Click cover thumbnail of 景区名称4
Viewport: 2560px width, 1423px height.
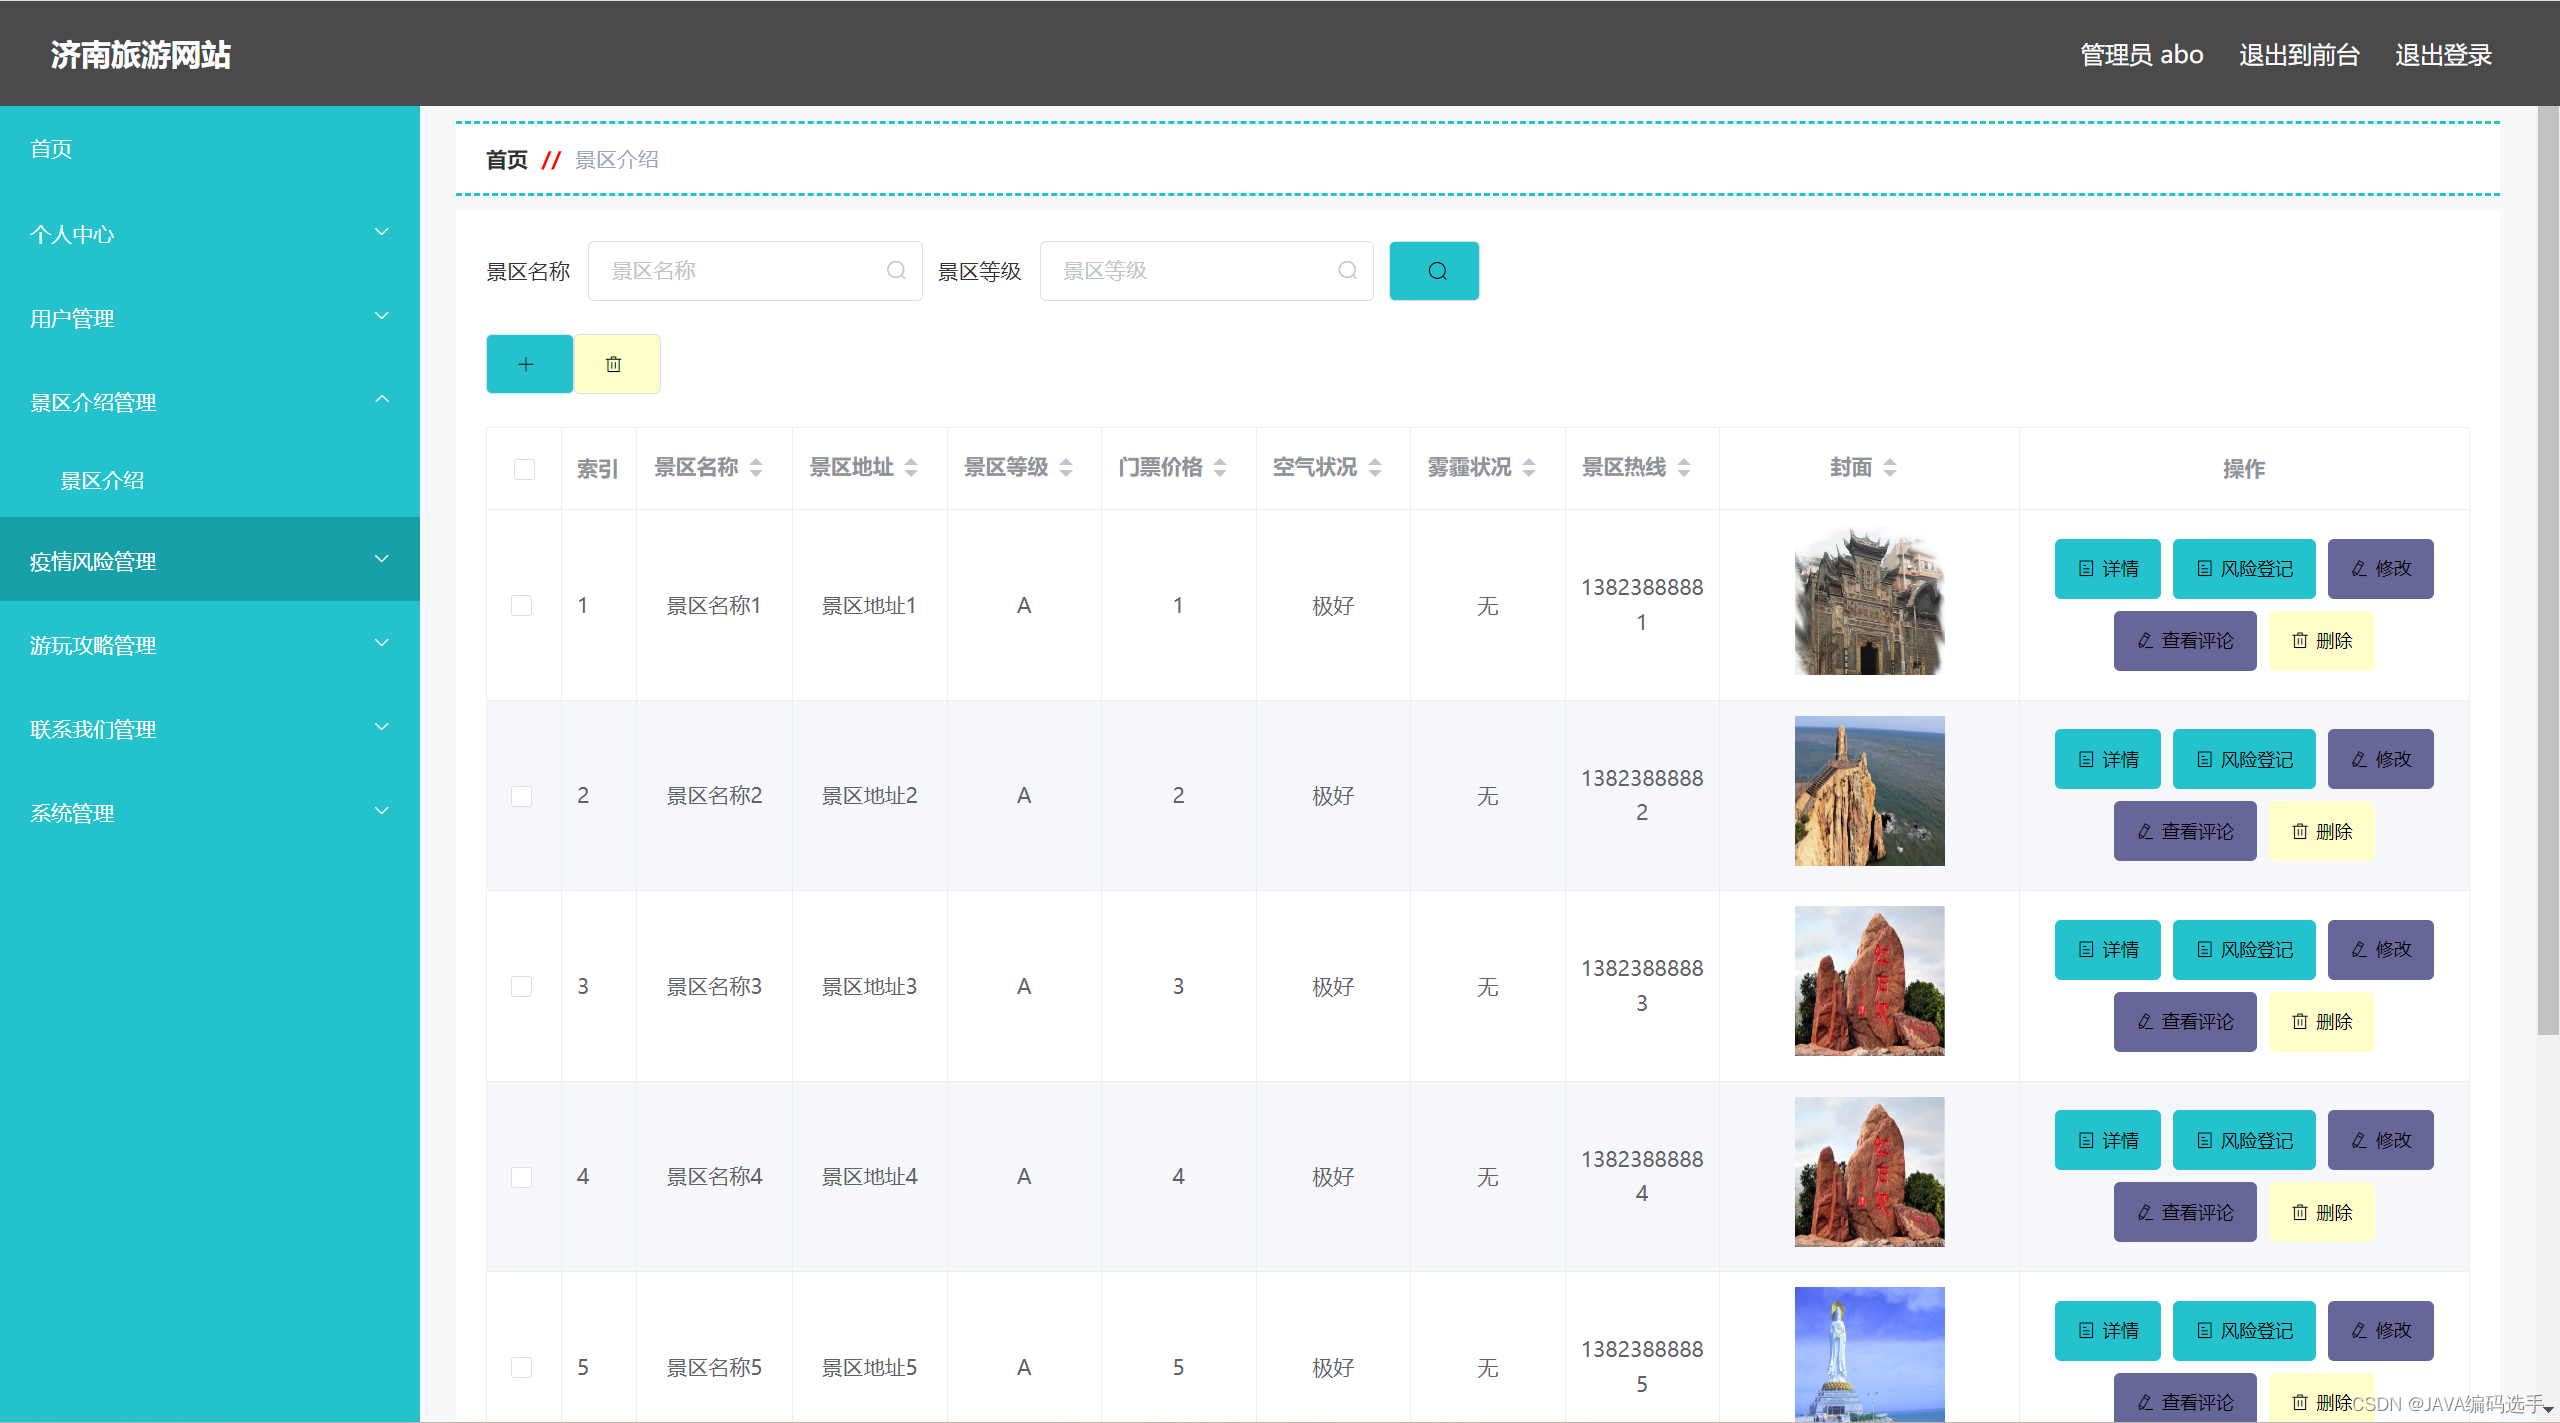coord(1869,1172)
